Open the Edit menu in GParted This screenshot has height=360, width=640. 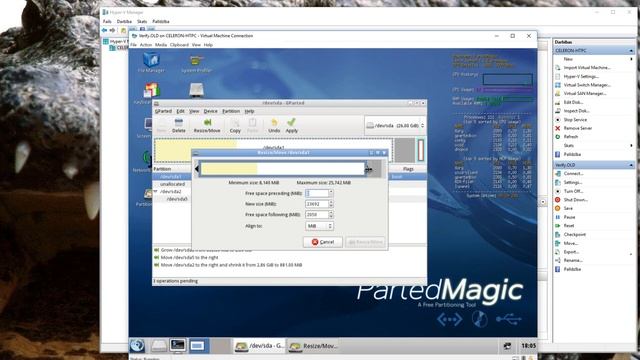coord(180,111)
